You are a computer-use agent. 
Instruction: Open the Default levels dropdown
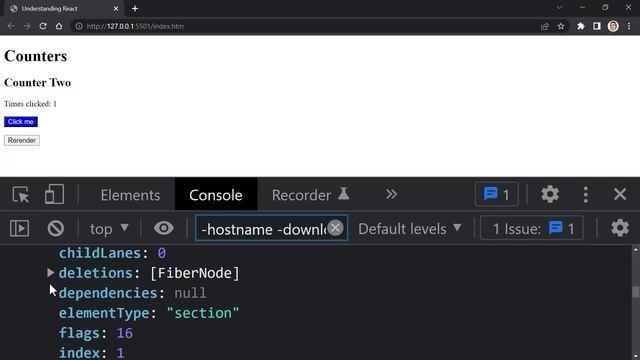pos(410,229)
